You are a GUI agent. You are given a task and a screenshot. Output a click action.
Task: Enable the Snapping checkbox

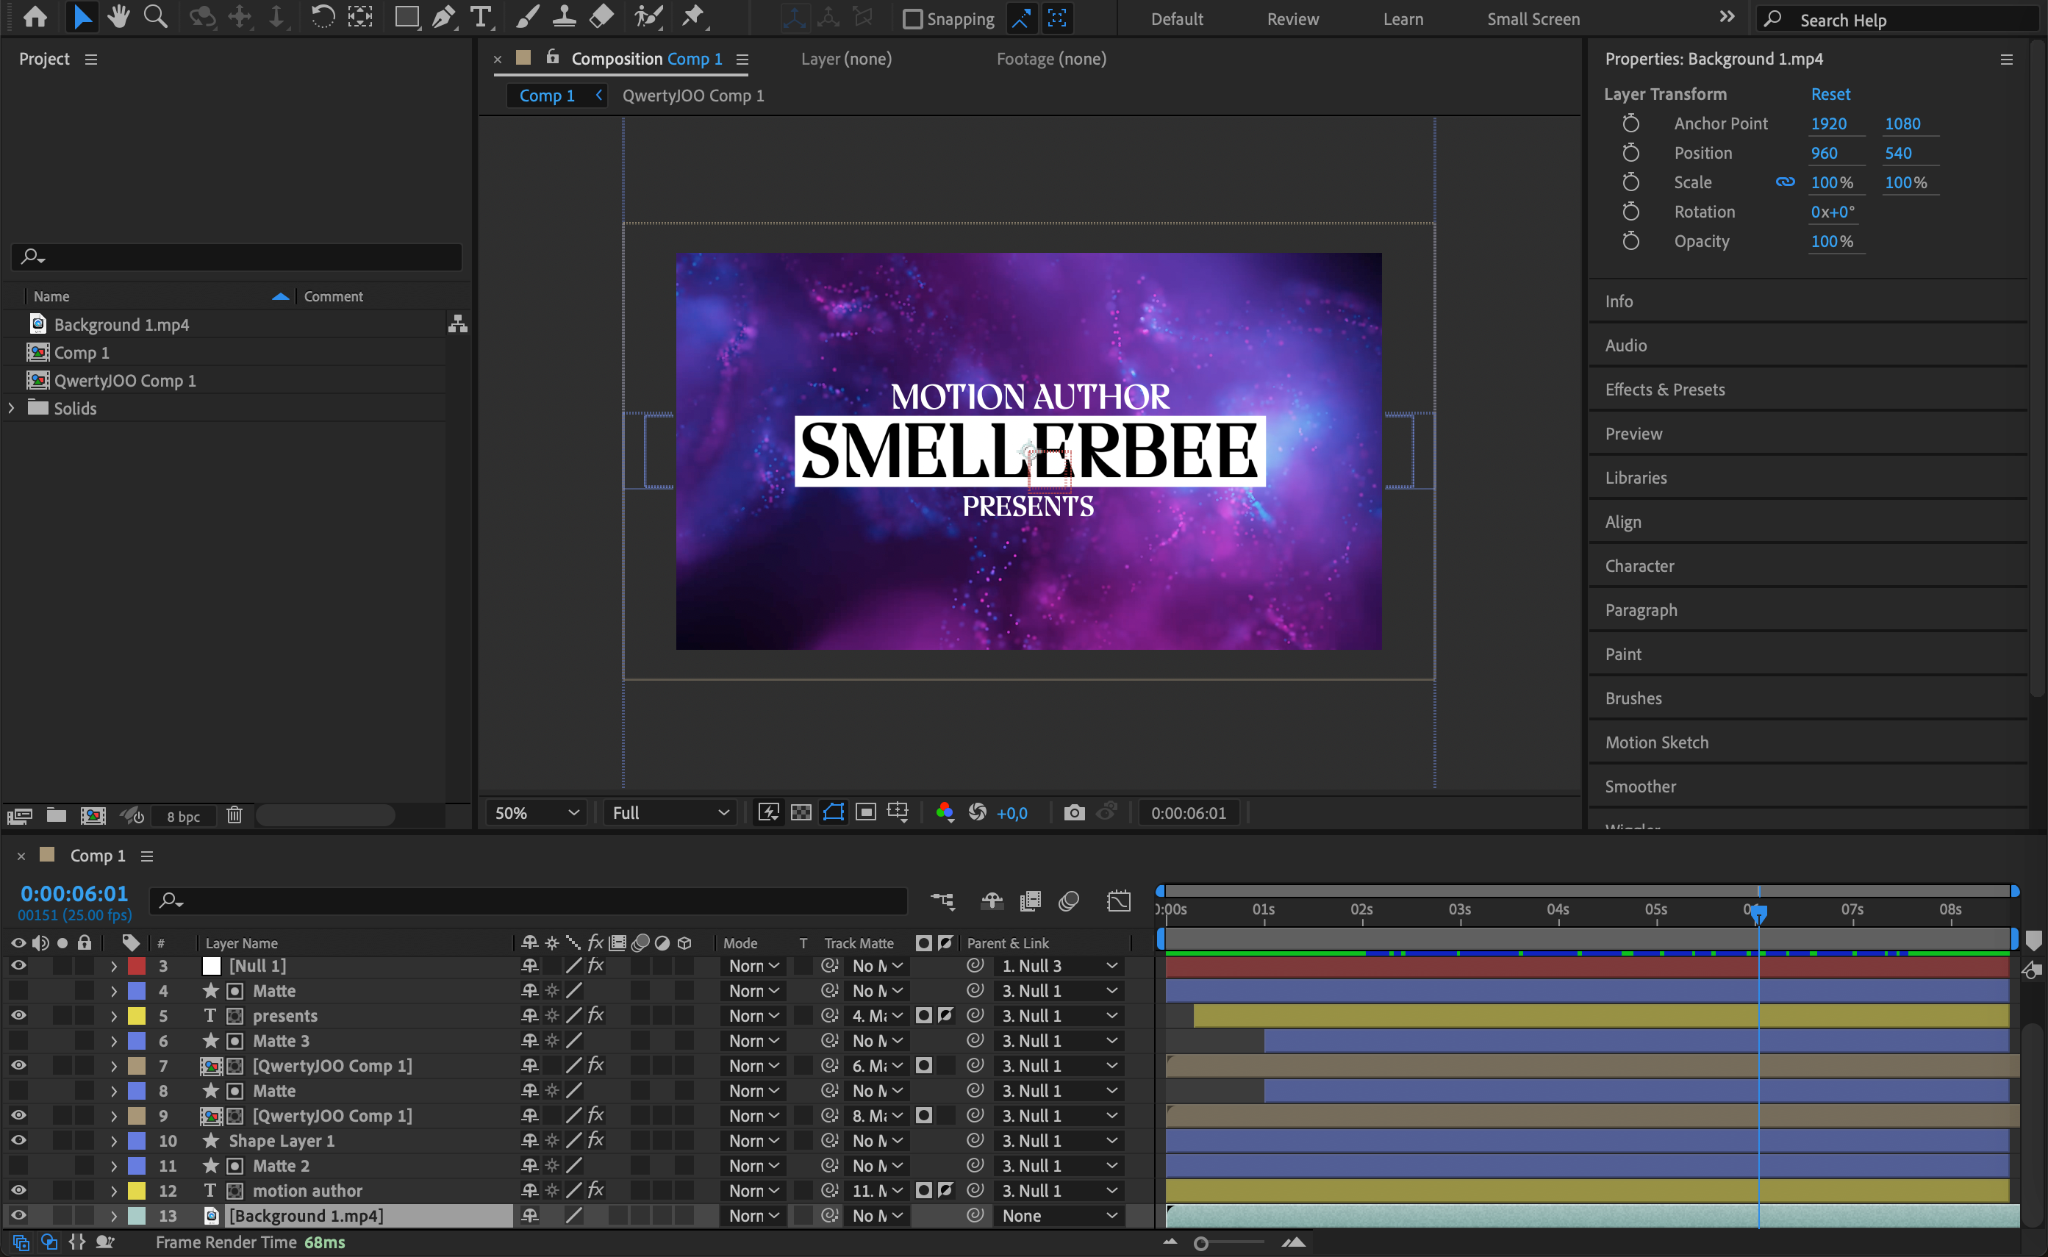[912, 19]
